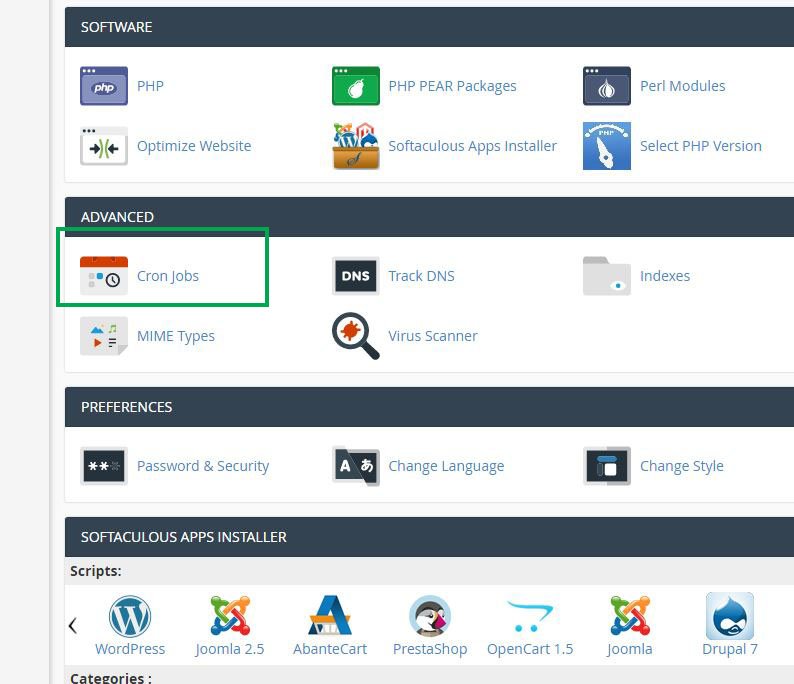This screenshot has height=684, width=794.
Task: Collapse the Software section header
Action: 117,27
